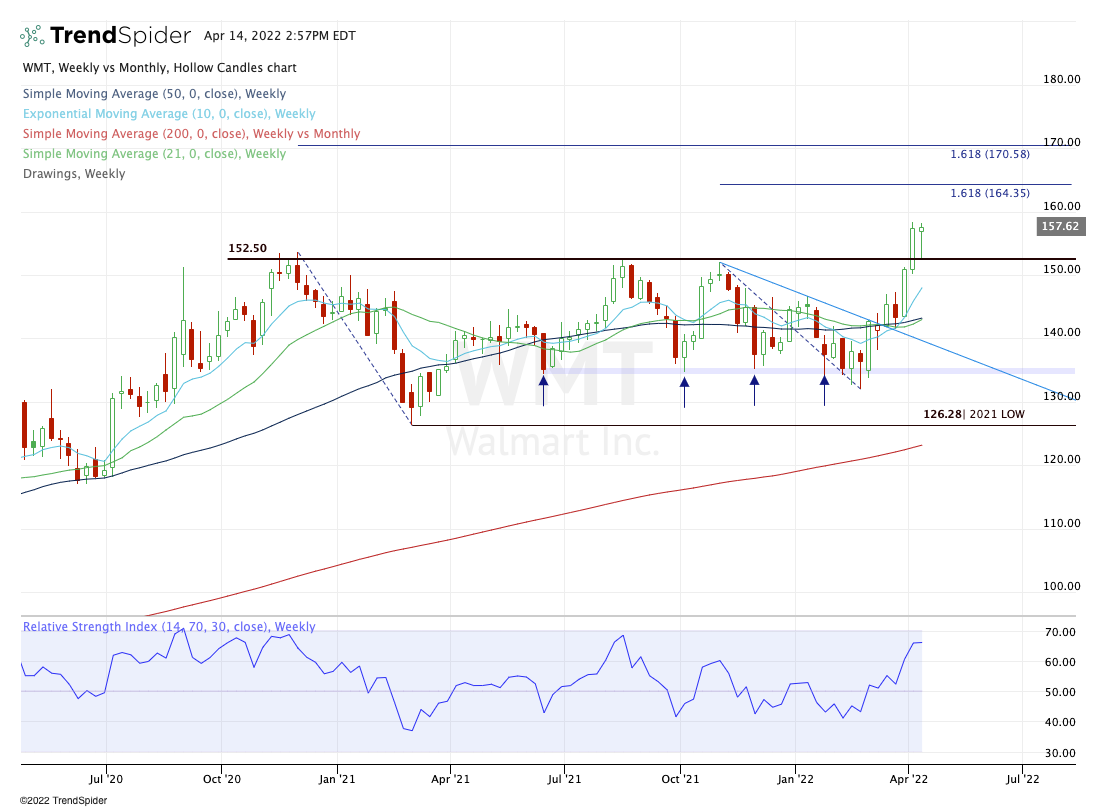Screen dimensions: 1106x810
Task: Click the 150.00 price axis label
Action: (x=1062, y=269)
